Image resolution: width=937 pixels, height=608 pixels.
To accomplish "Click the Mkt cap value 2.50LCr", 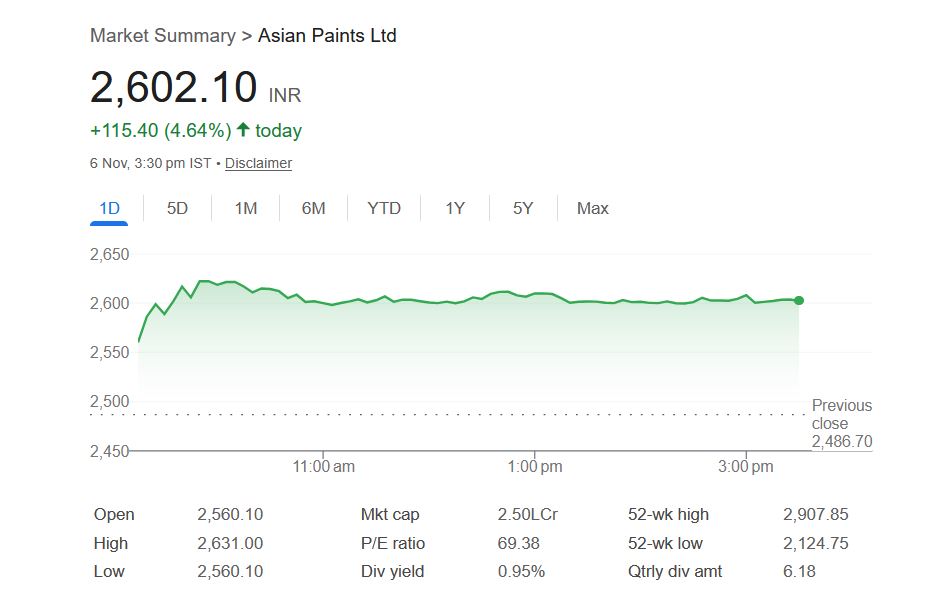I will [527, 515].
